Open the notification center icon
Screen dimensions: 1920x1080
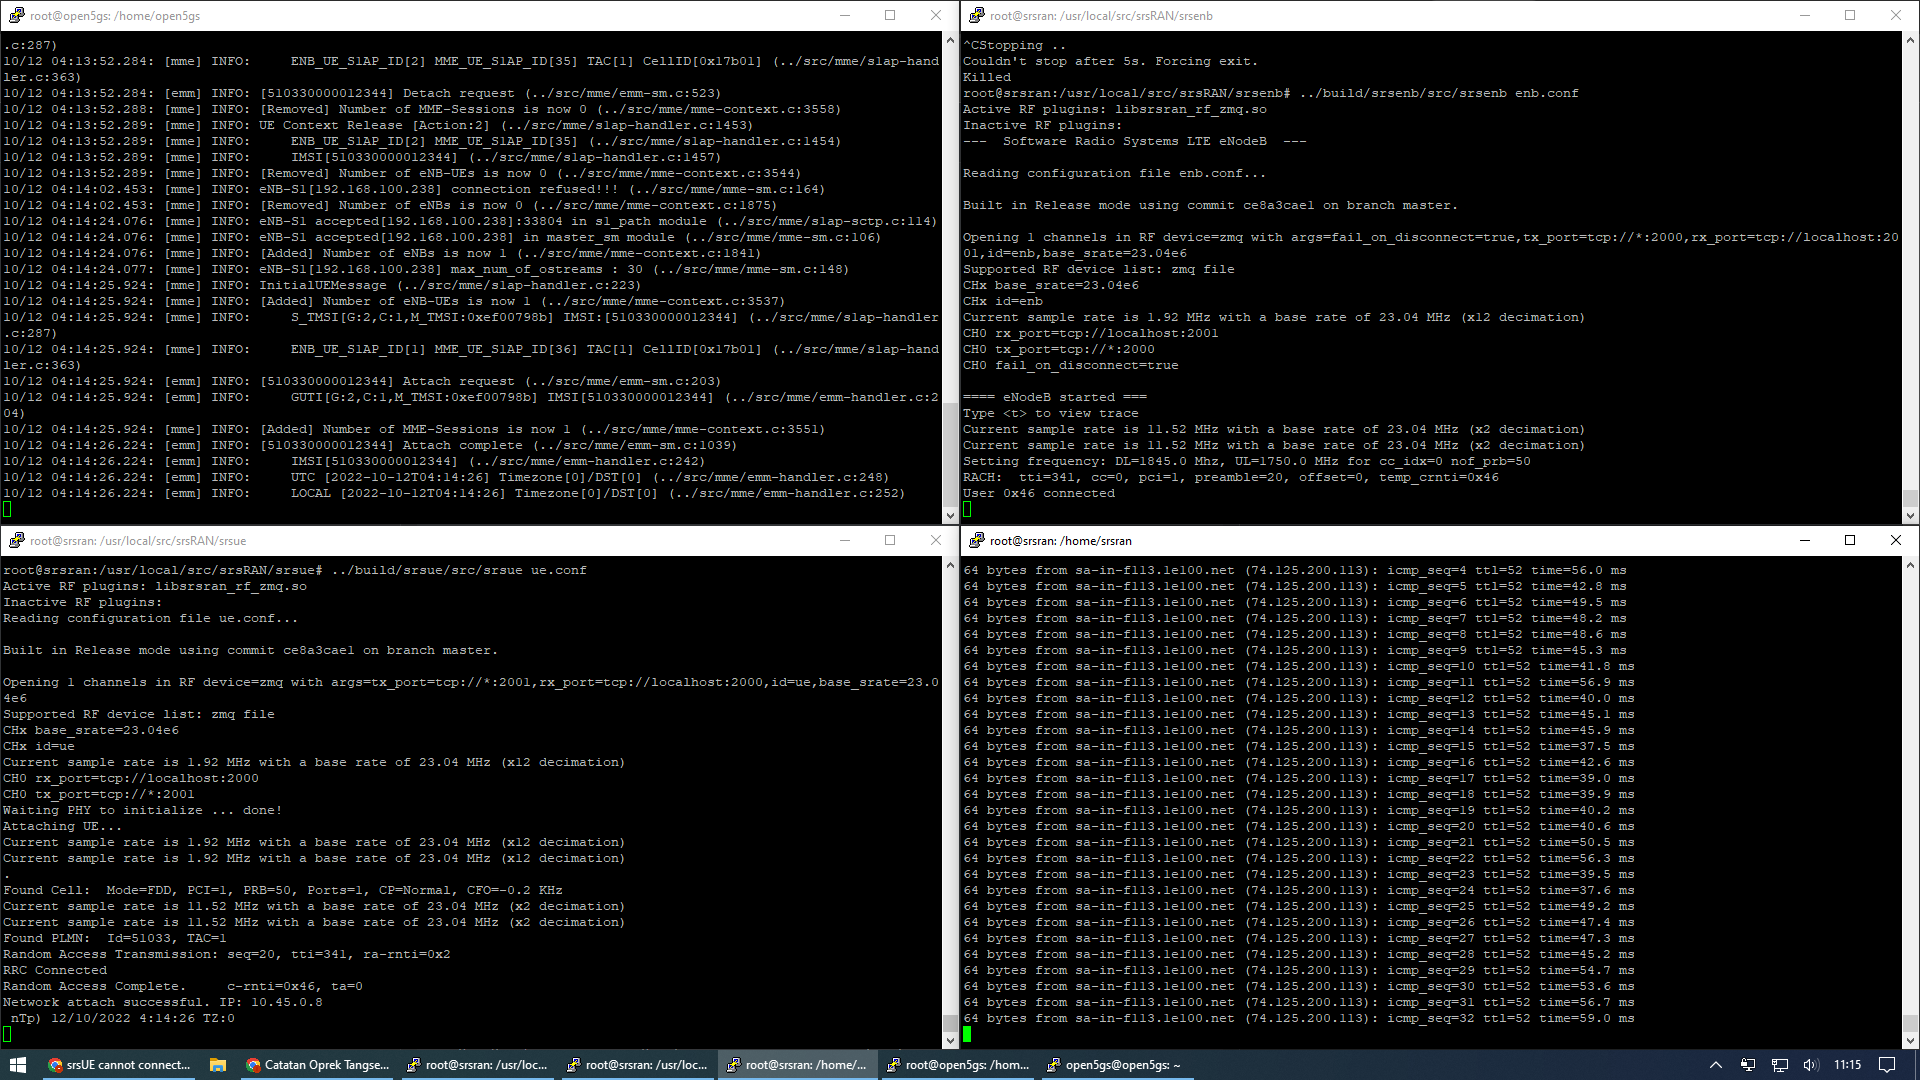tap(1887, 1065)
